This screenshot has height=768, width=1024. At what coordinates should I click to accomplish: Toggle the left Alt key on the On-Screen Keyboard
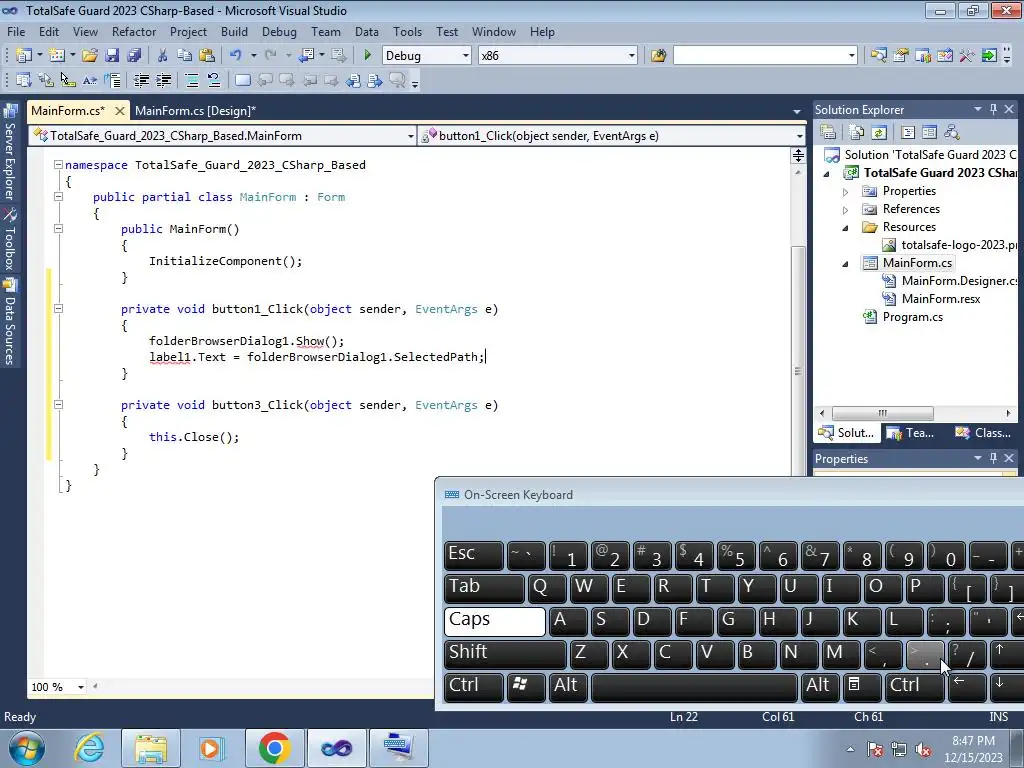pos(566,687)
